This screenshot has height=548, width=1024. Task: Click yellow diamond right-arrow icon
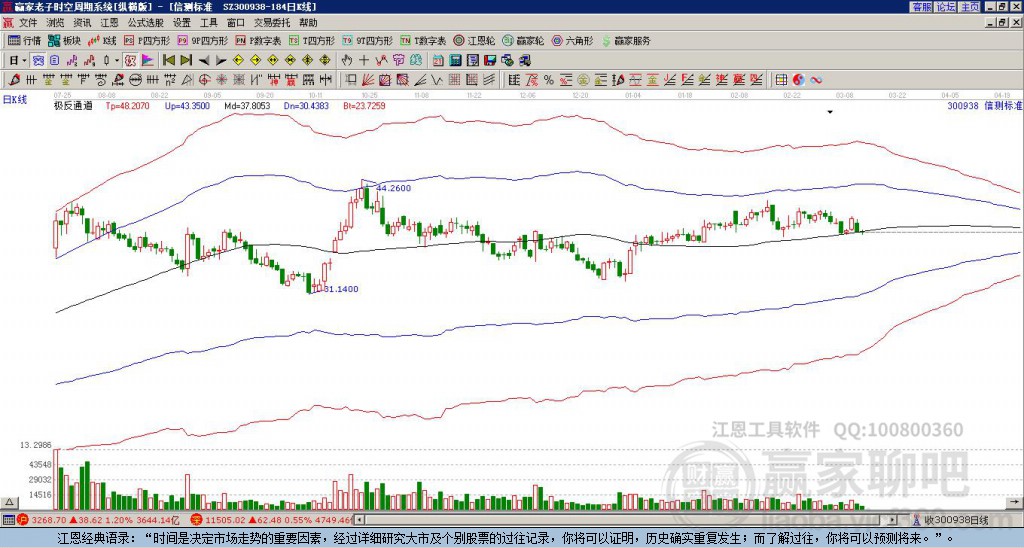(255, 60)
